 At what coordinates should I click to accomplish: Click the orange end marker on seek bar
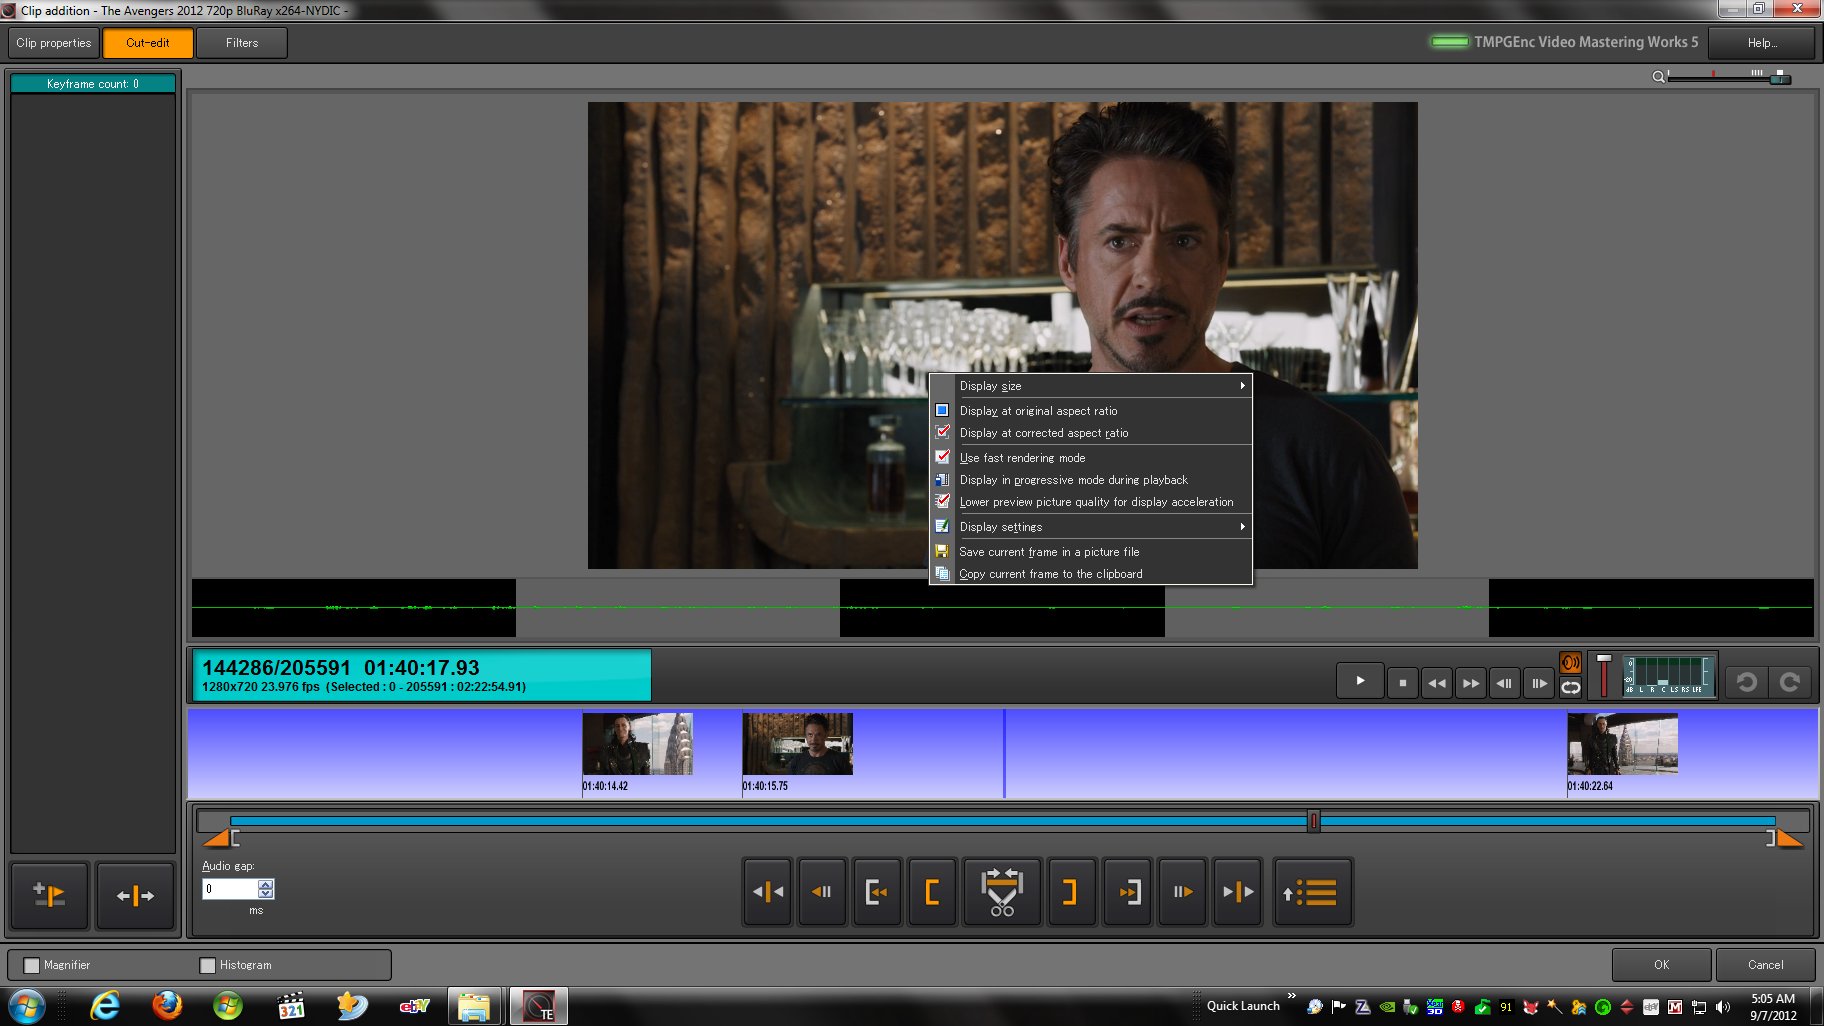click(1789, 838)
